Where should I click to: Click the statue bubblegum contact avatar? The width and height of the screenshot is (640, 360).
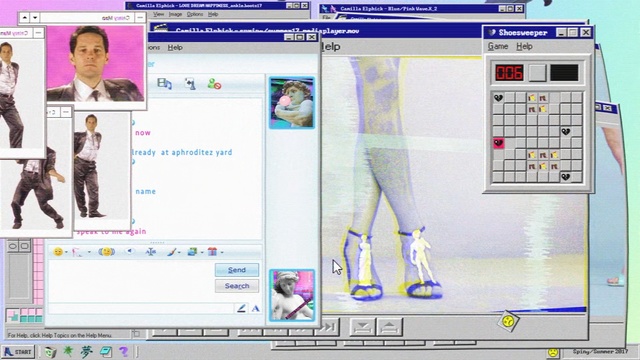tap(292, 103)
